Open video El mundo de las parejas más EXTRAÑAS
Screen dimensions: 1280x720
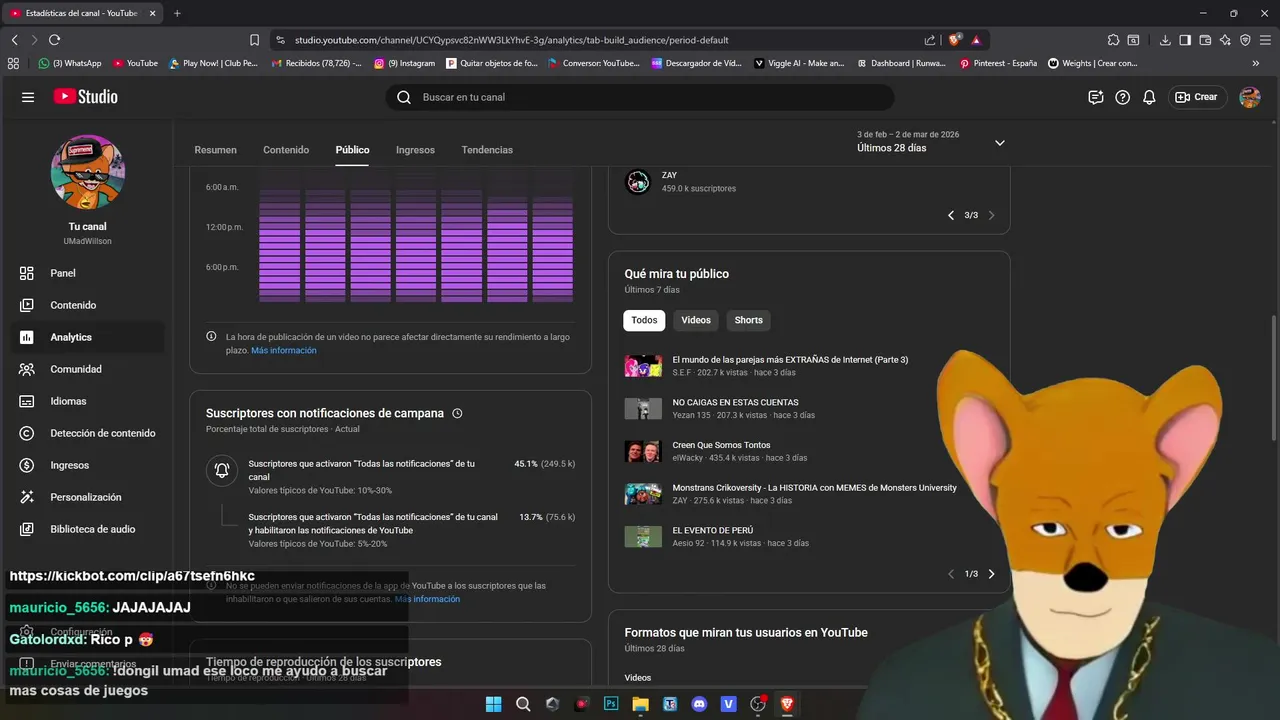pos(790,360)
